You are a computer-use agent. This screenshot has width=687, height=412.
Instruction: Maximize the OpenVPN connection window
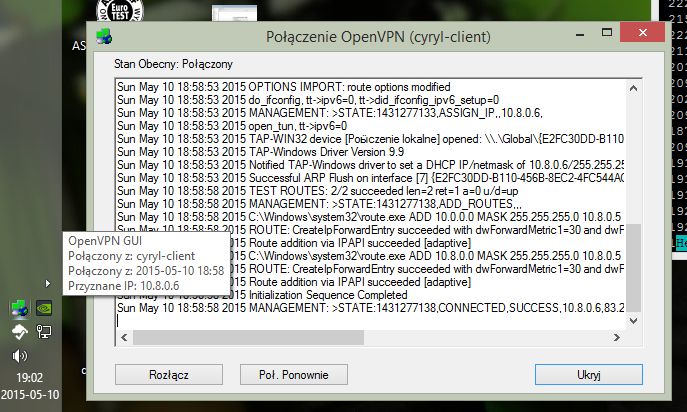[607, 33]
